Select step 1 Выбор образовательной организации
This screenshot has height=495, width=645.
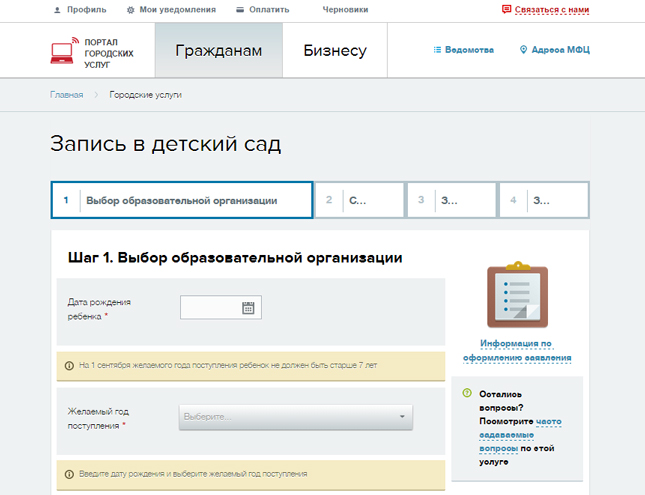(x=181, y=200)
